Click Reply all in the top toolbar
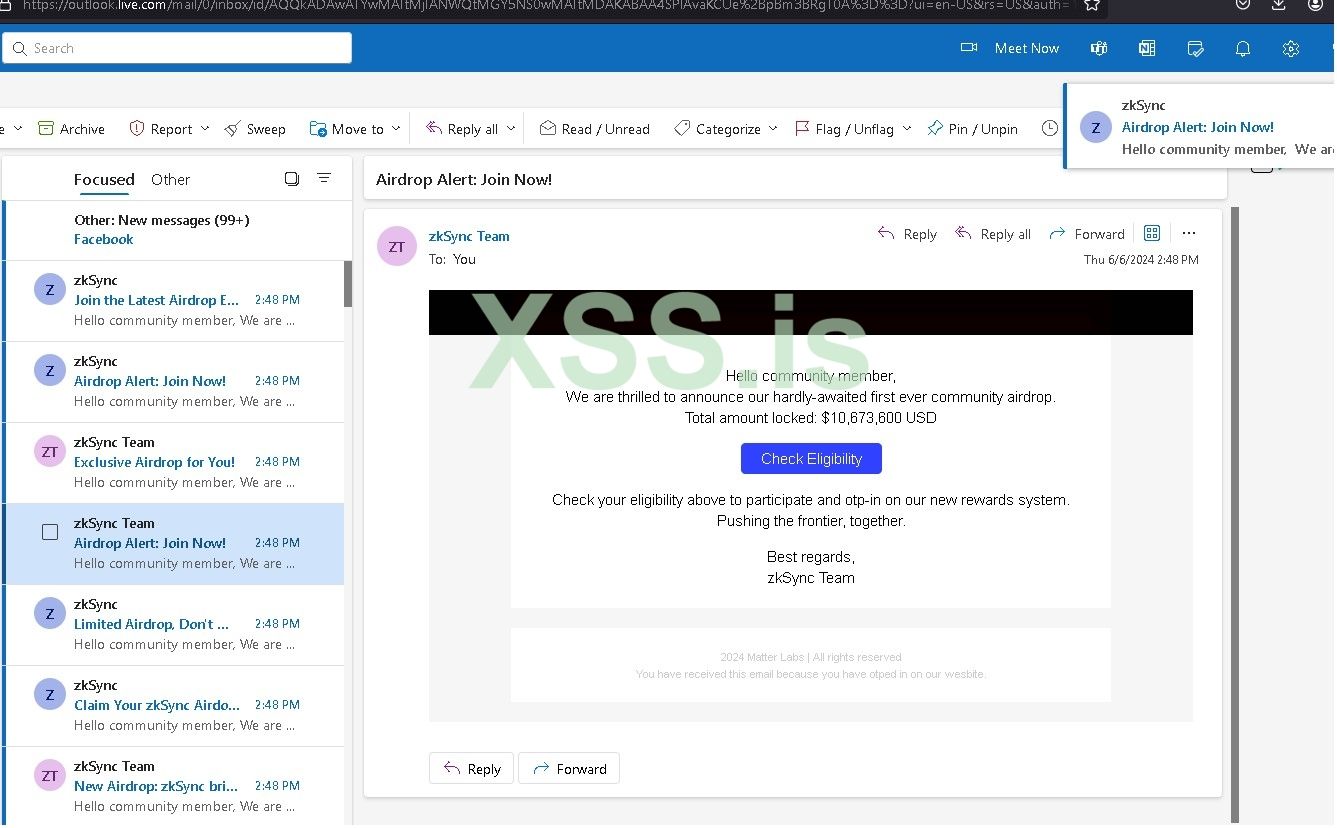Screen dimensions: 1337x828 [x=462, y=129]
